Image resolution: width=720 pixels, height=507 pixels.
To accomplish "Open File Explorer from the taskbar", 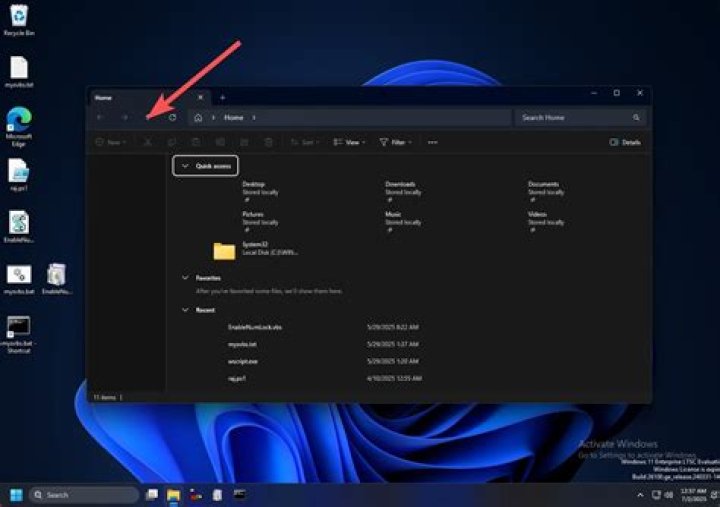I will point(173,494).
